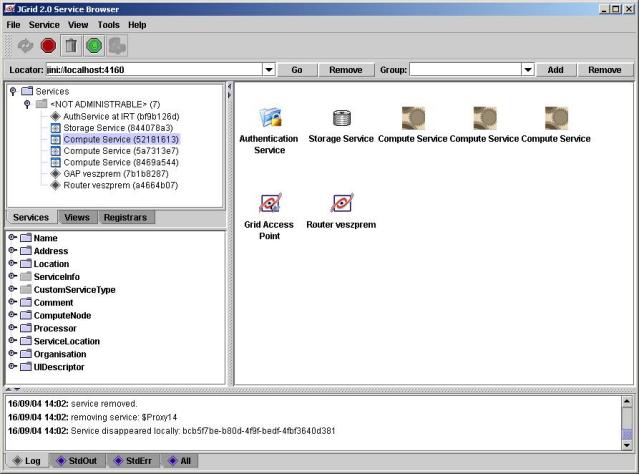The width and height of the screenshot is (639, 474).
Task: Click the Add group button
Action: pos(556,70)
